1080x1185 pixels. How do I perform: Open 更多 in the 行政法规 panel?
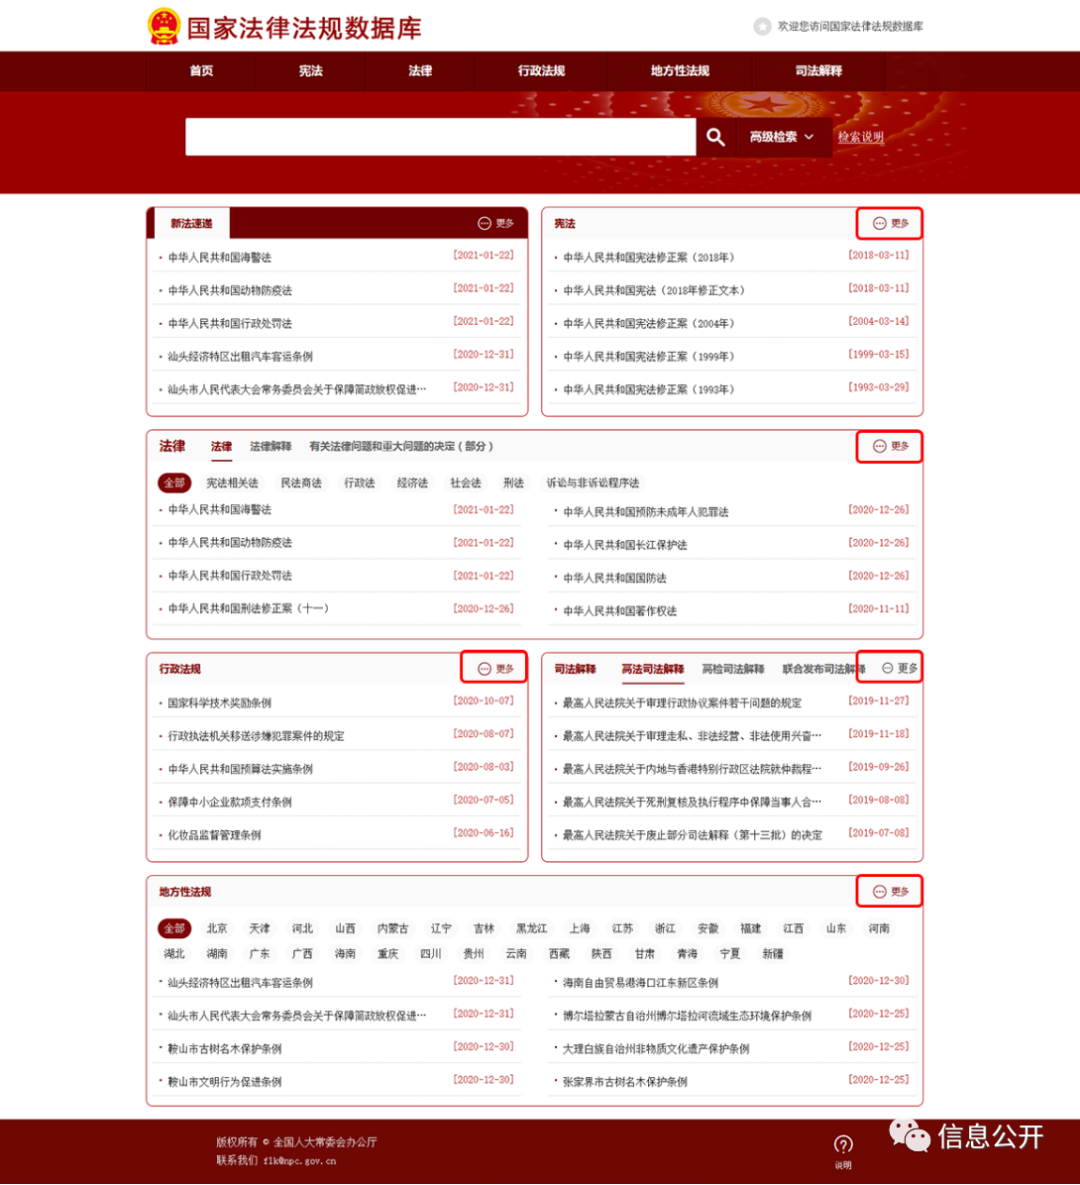point(496,669)
